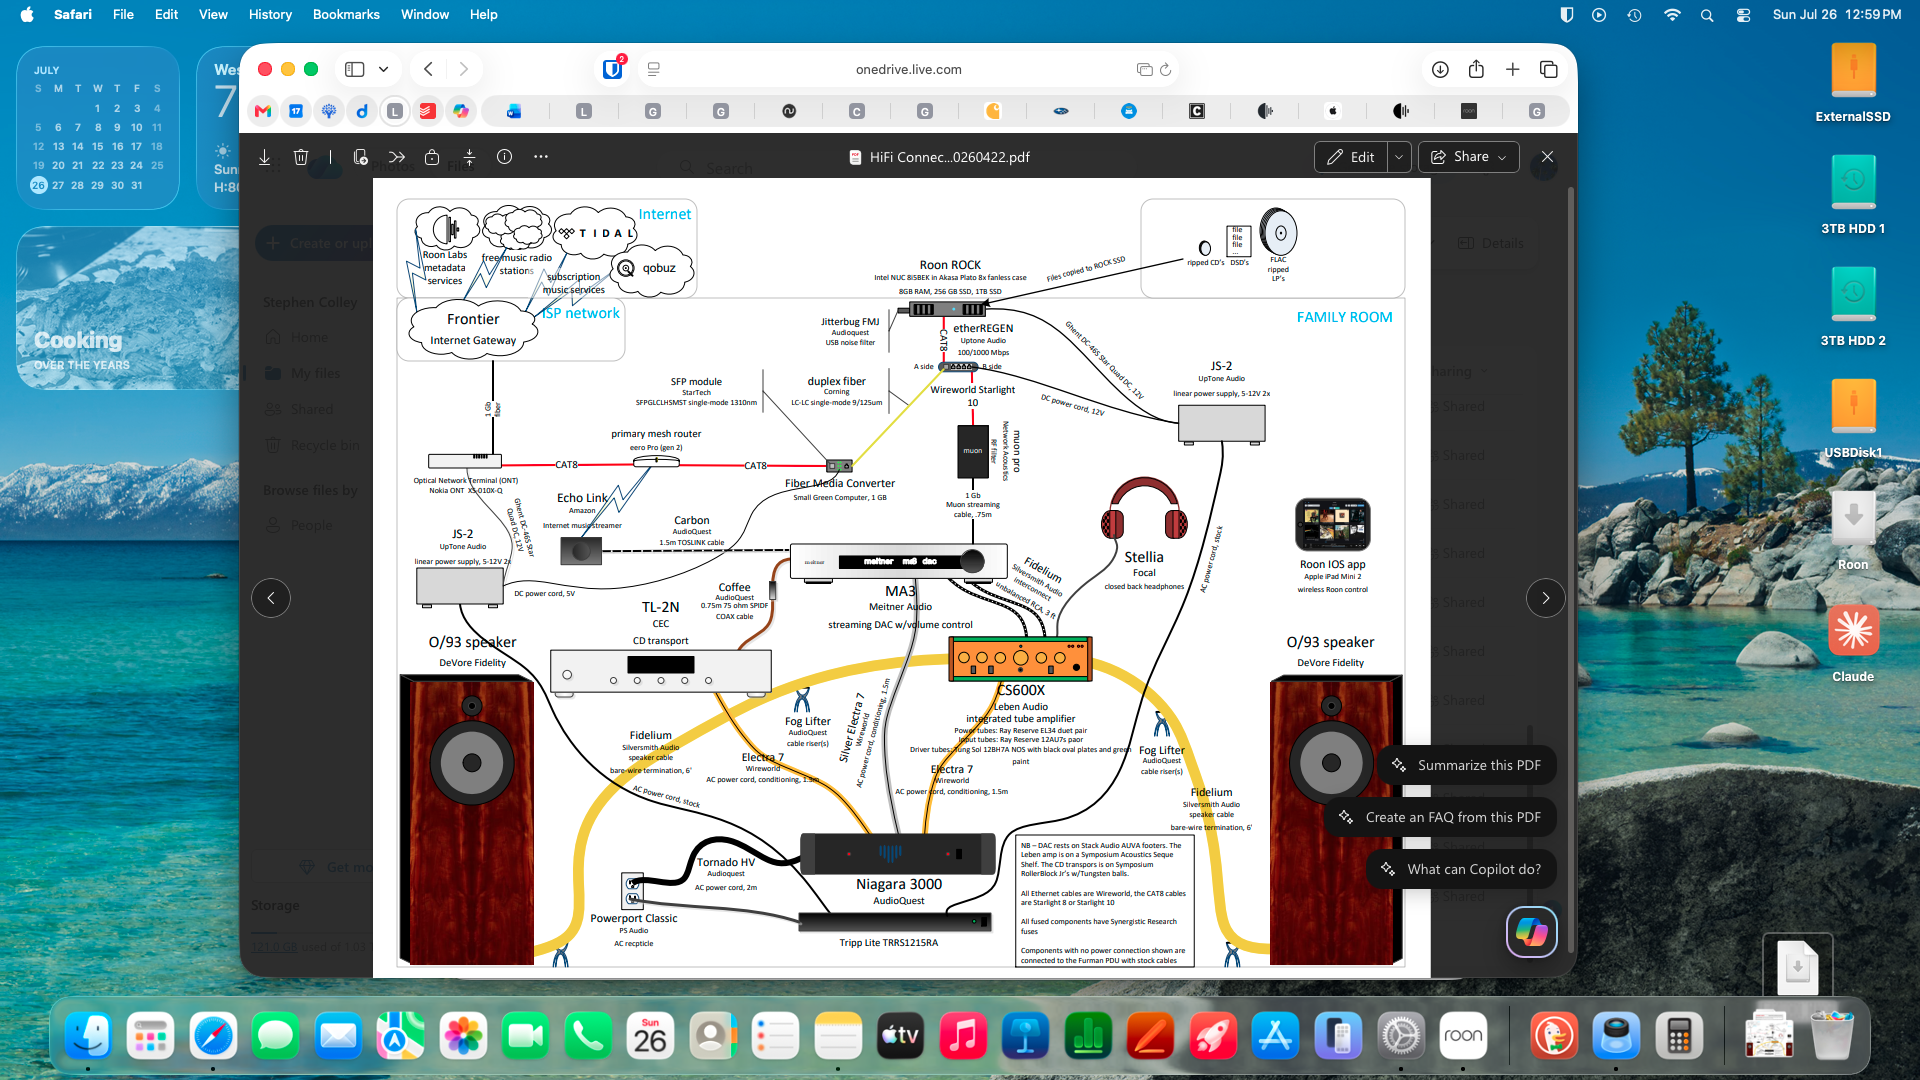
Task: Expand the Safari tab groups dropdown
Action: [x=383, y=69]
